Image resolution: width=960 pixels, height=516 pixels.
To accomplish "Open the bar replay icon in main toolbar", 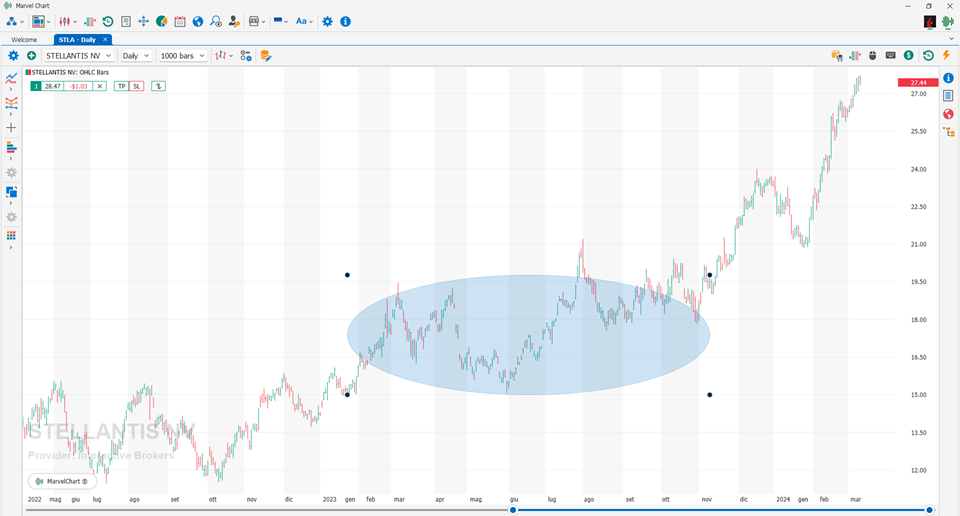I will coord(90,21).
